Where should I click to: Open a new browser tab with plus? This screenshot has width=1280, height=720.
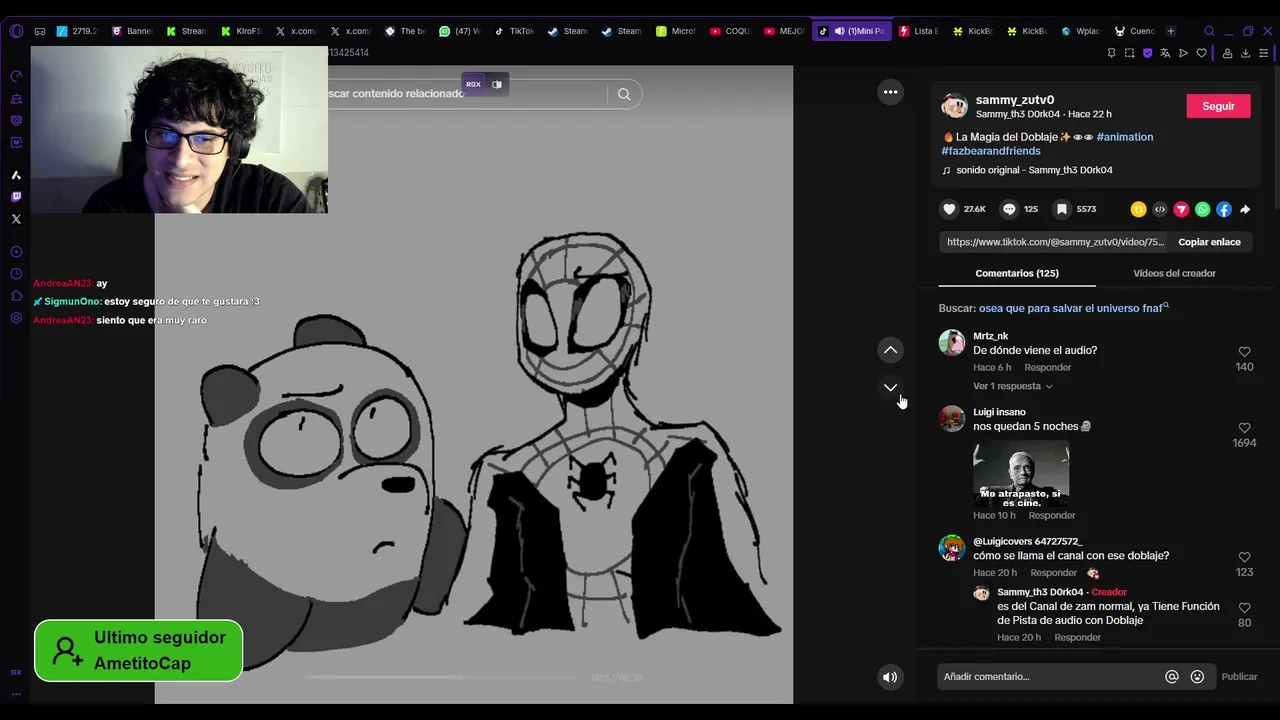[x=1171, y=31]
